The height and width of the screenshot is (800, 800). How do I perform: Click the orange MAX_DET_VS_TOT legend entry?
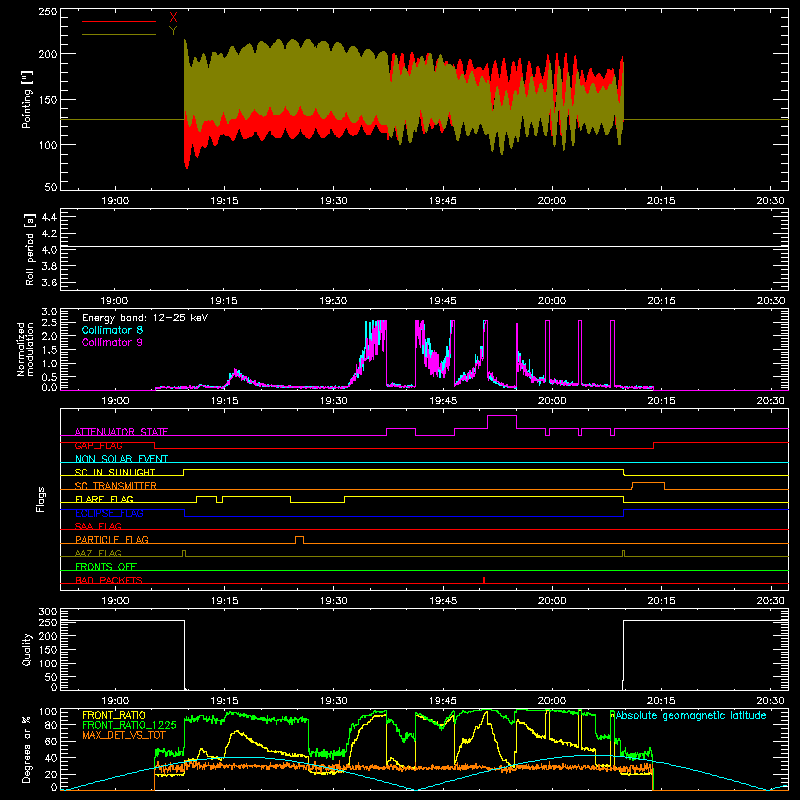click(124, 735)
